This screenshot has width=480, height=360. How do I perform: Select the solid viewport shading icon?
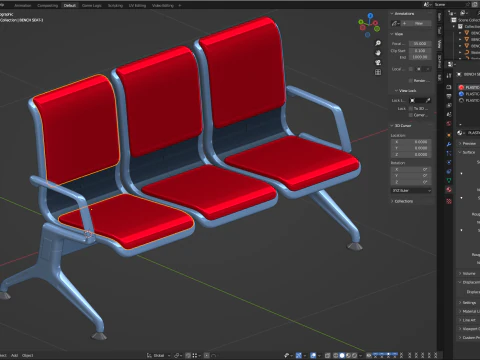click(342, 355)
